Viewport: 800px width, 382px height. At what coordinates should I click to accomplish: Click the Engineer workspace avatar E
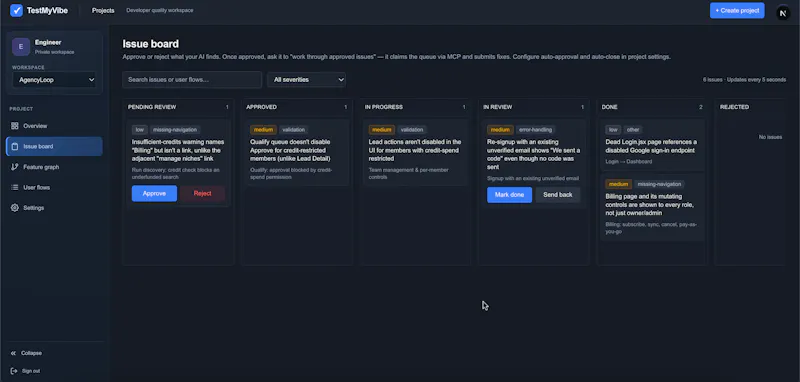[x=21, y=46]
